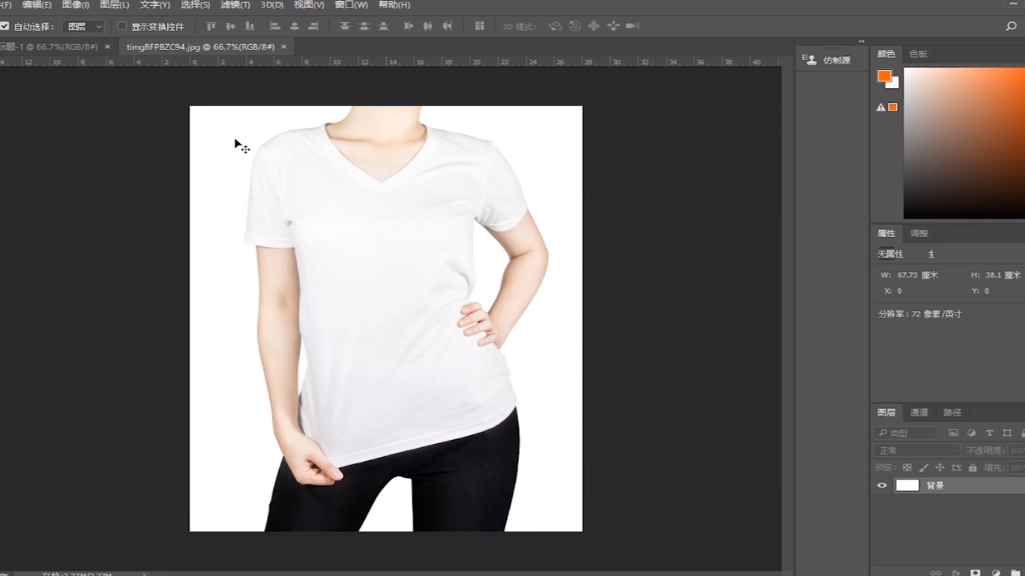Click the Align right edges icon
This screenshot has width=1025, height=576.
[x=314, y=26]
